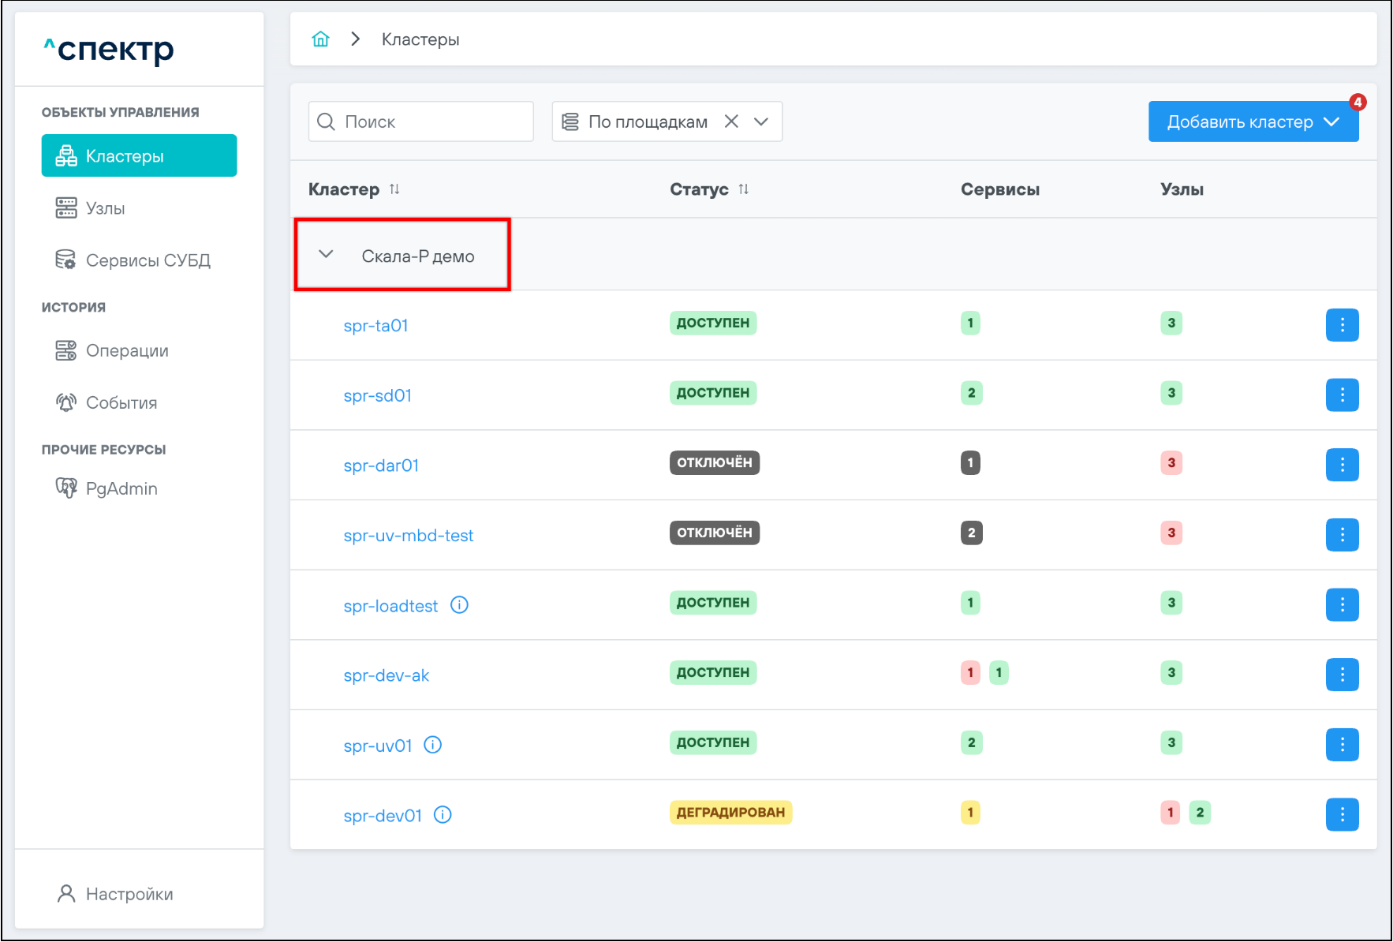Viewport: 1393px width, 942px height.
Task: Open three-dot actions menu for spr-dar01
Action: pos(1342,465)
